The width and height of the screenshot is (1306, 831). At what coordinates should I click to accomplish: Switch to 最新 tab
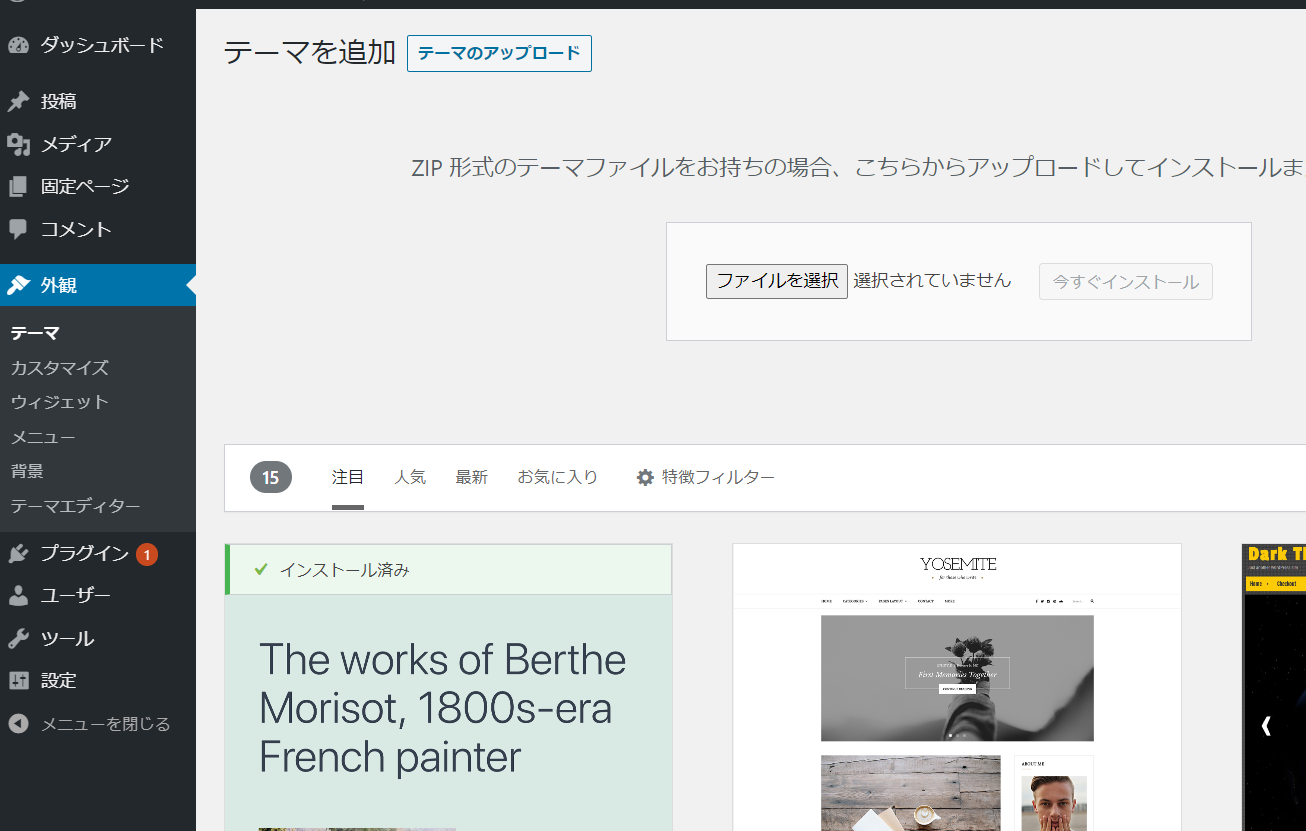(x=472, y=478)
